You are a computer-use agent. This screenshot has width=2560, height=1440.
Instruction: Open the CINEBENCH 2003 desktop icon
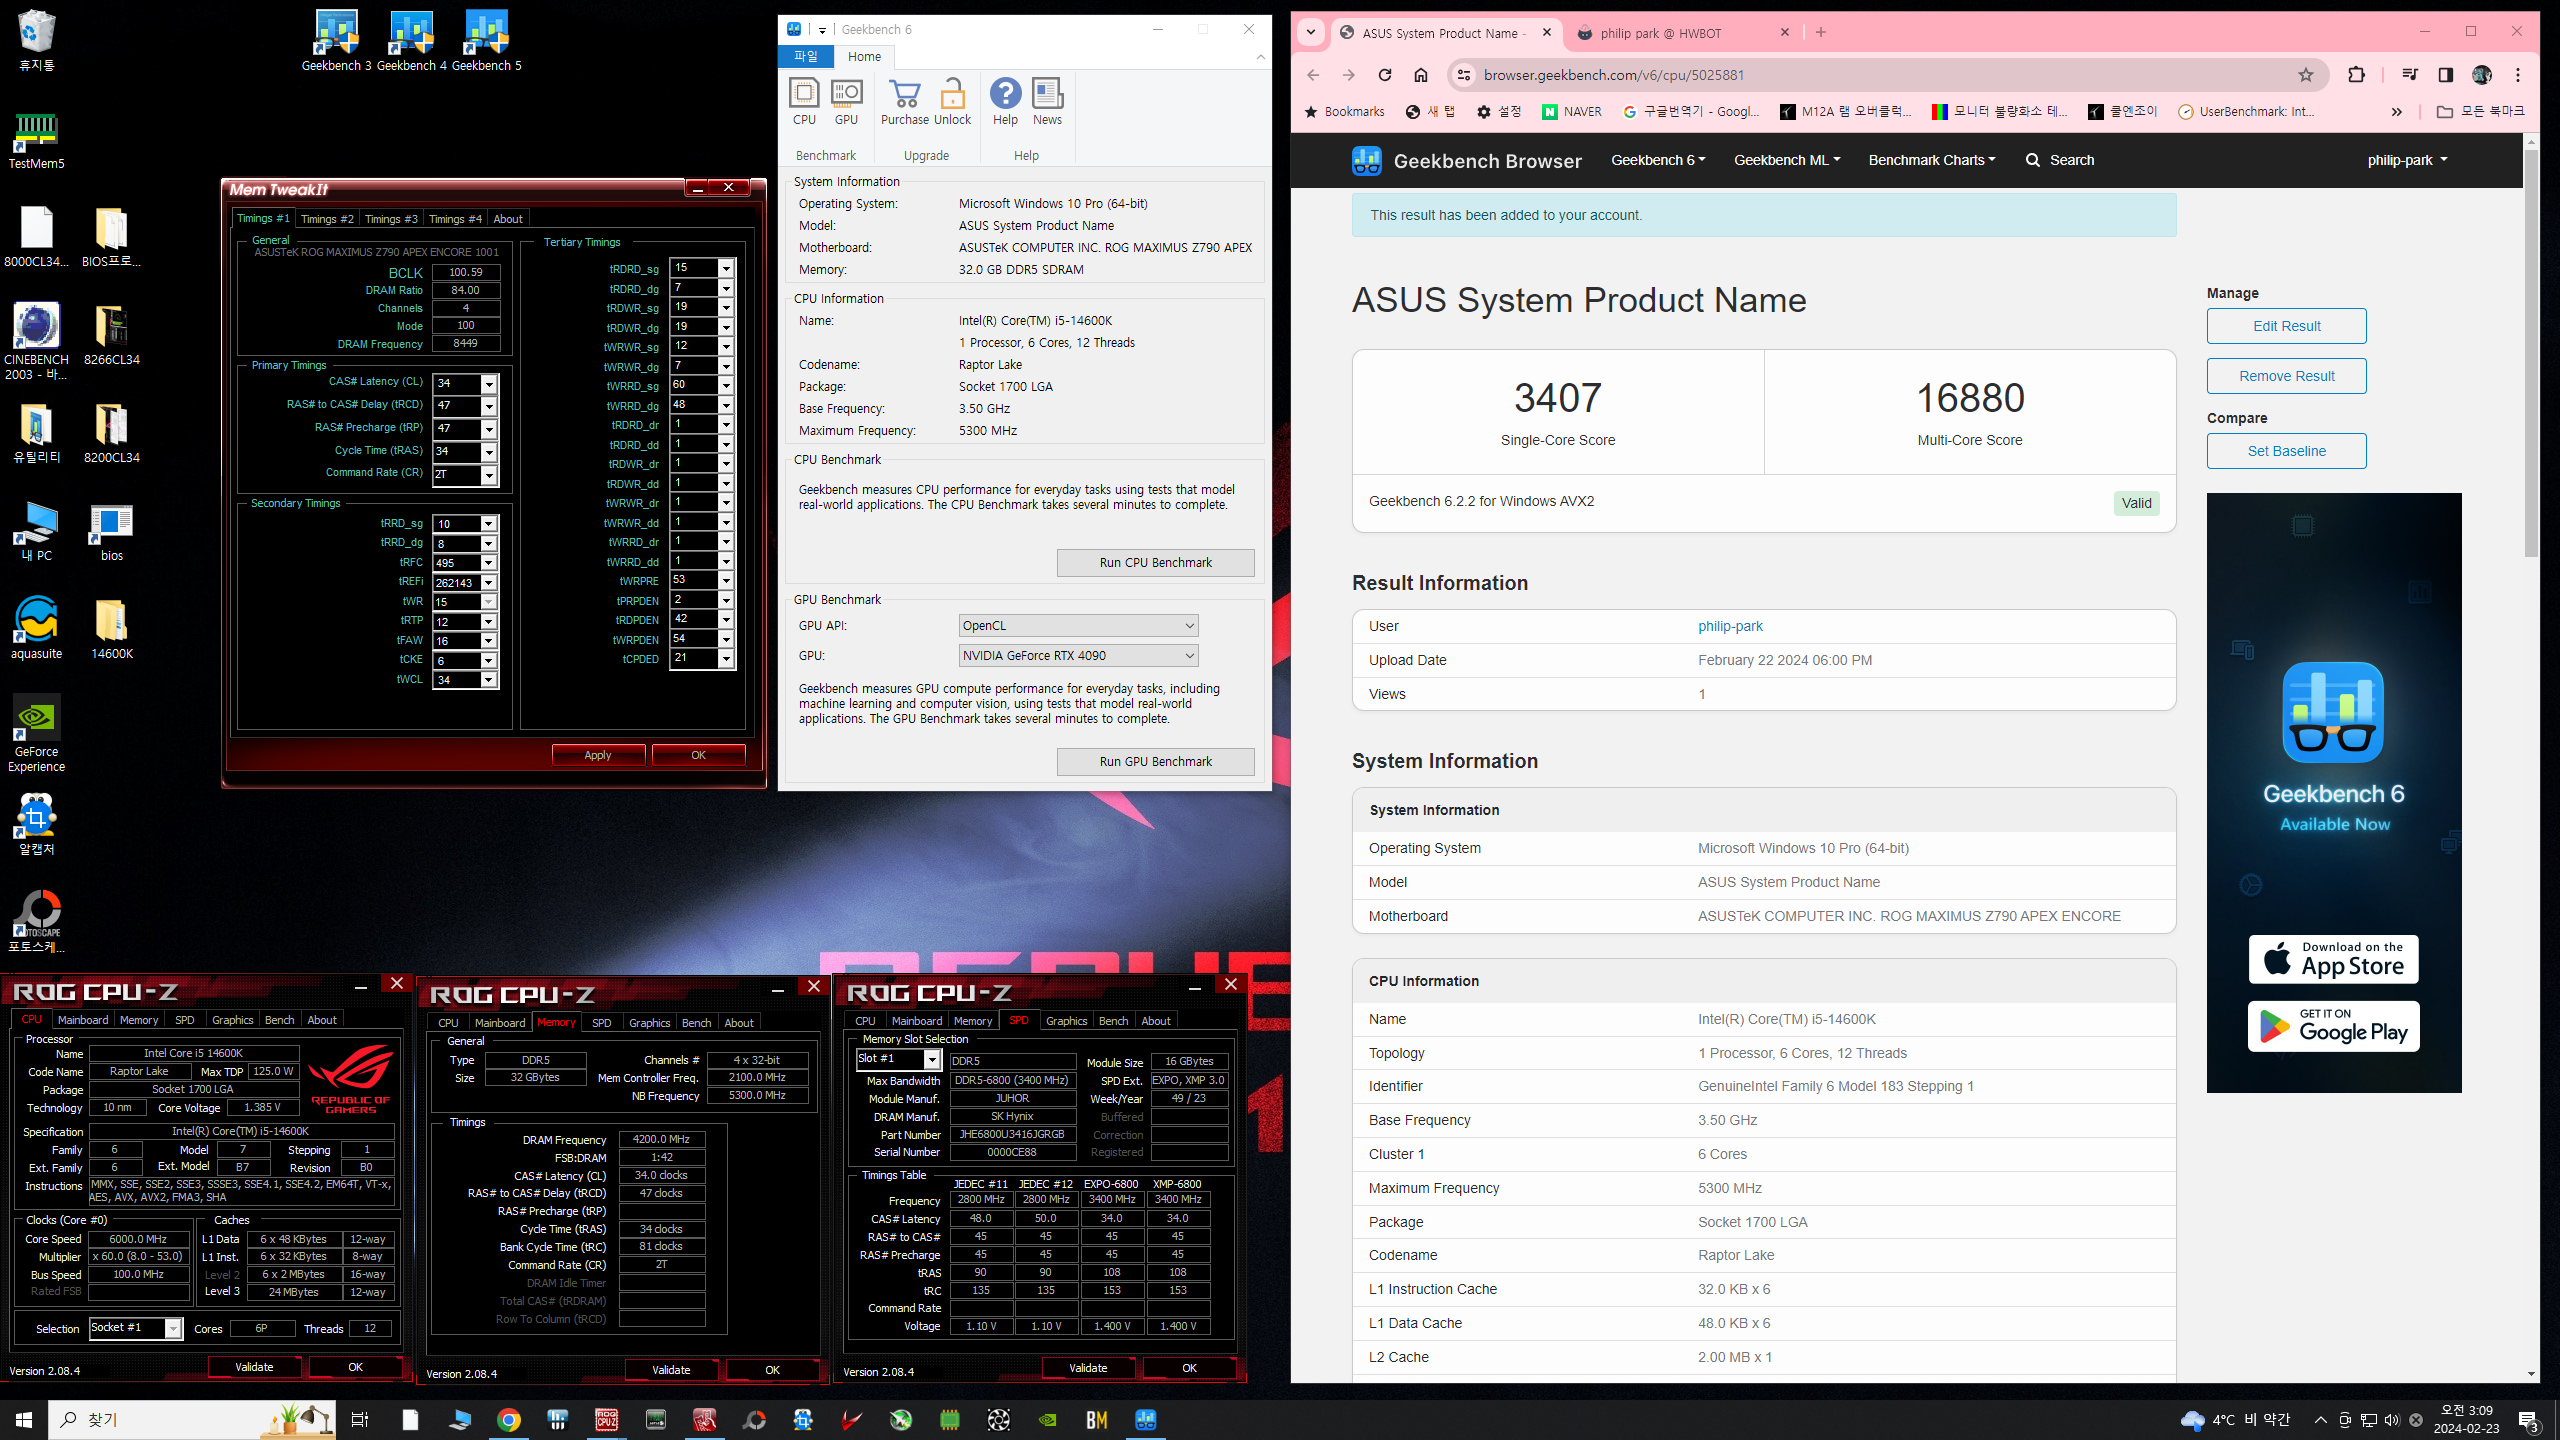(36, 341)
